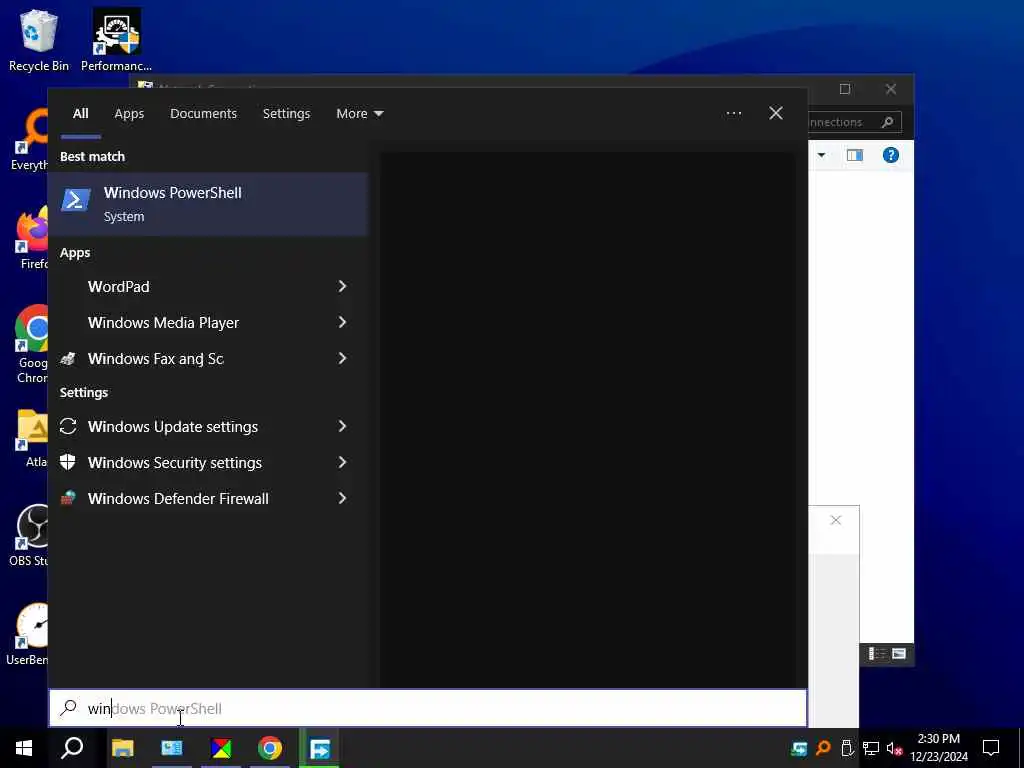Image resolution: width=1024 pixels, height=768 pixels.
Task: Click the remote desktop tray icon
Action: click(799, 748)
